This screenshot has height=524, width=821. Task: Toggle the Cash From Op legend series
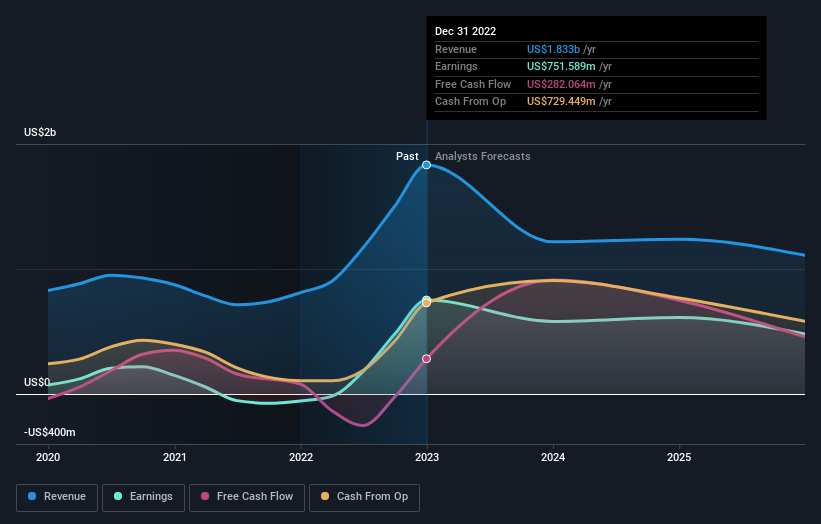tap(364, 497)
